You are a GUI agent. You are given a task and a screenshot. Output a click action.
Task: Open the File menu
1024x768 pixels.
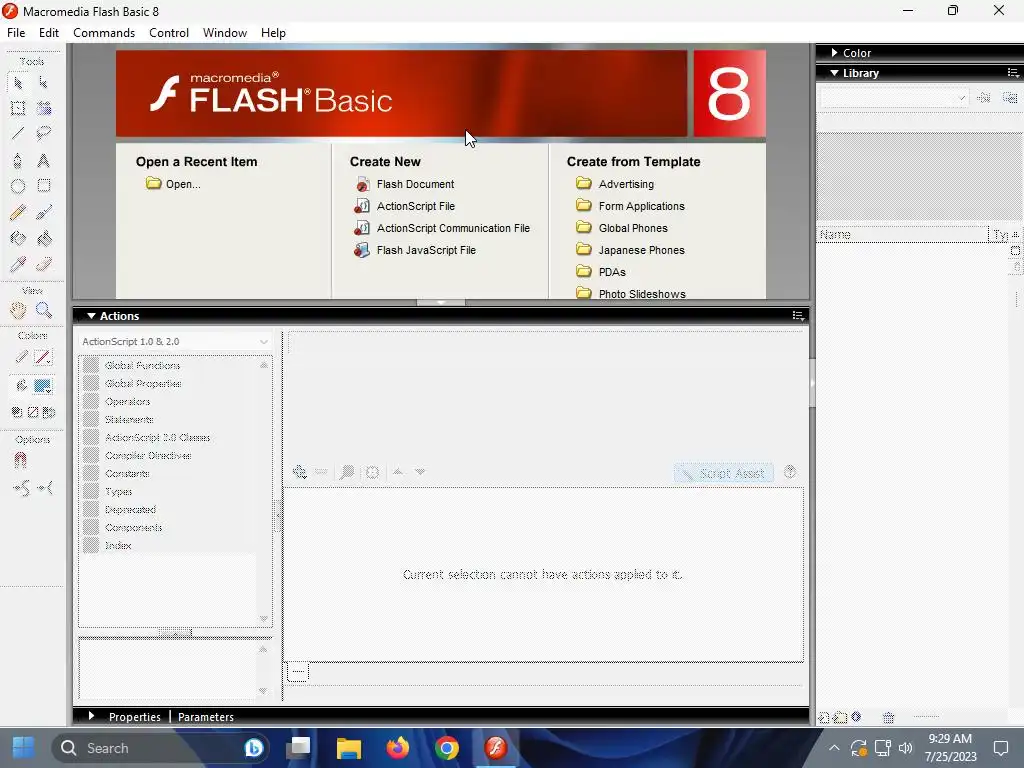tap(16, 33)
